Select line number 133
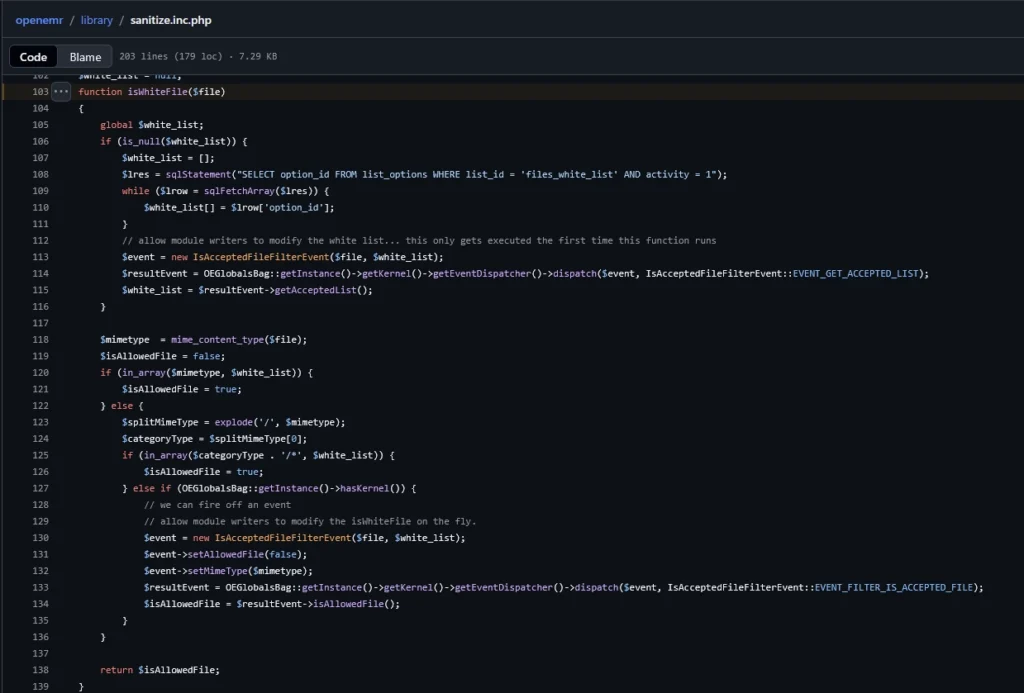The width and height of the screenshot is (1024, 693). tap(40, 587)
